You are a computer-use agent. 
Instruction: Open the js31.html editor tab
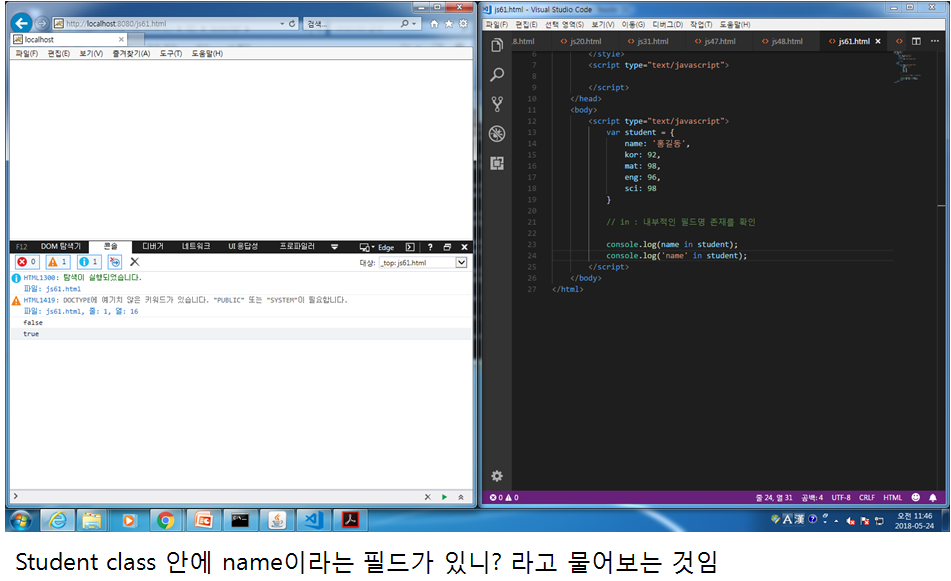[x=648, y=41]
